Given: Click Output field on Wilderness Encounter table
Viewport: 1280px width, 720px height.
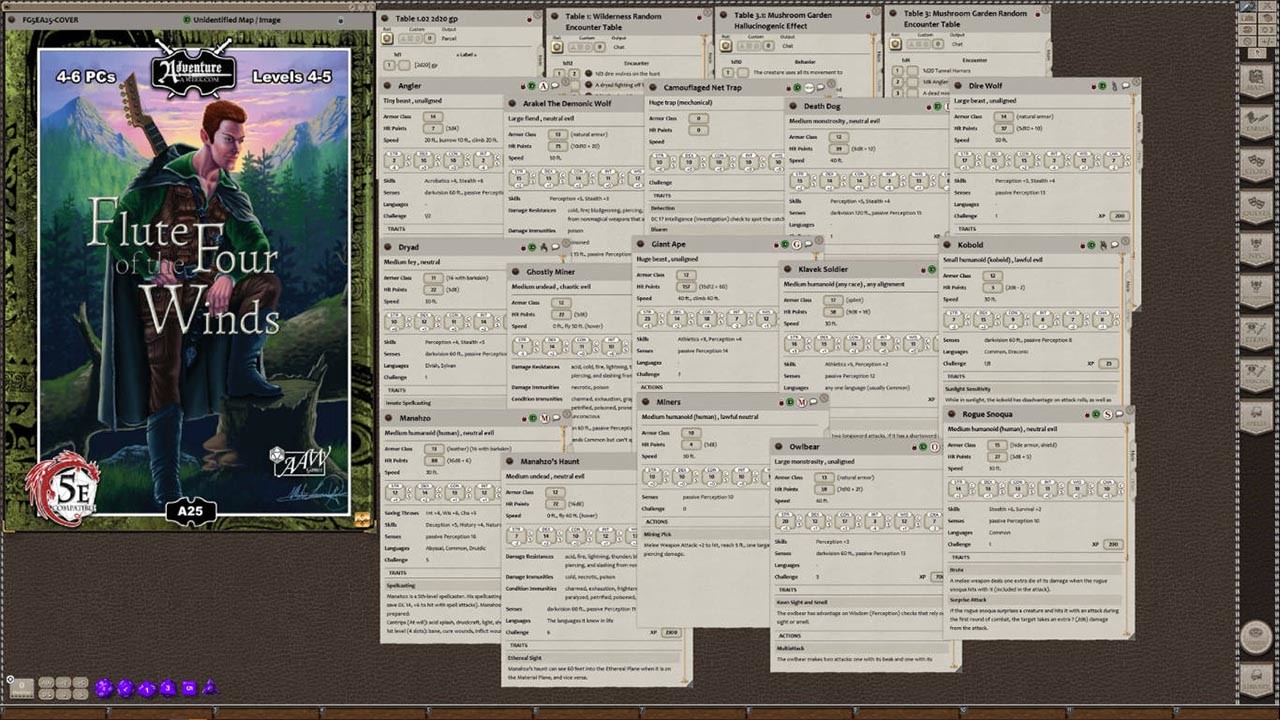Looking at the screenshot, I should tap(620, 45).
